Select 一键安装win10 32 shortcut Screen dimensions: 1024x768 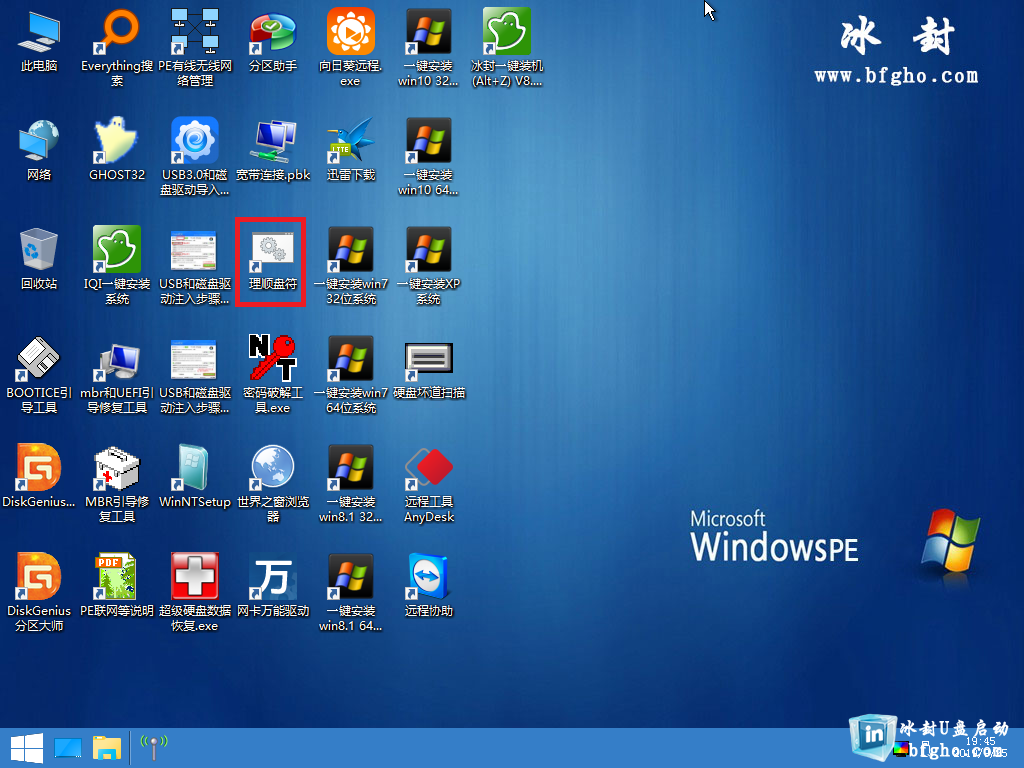(x=428, y=47)
